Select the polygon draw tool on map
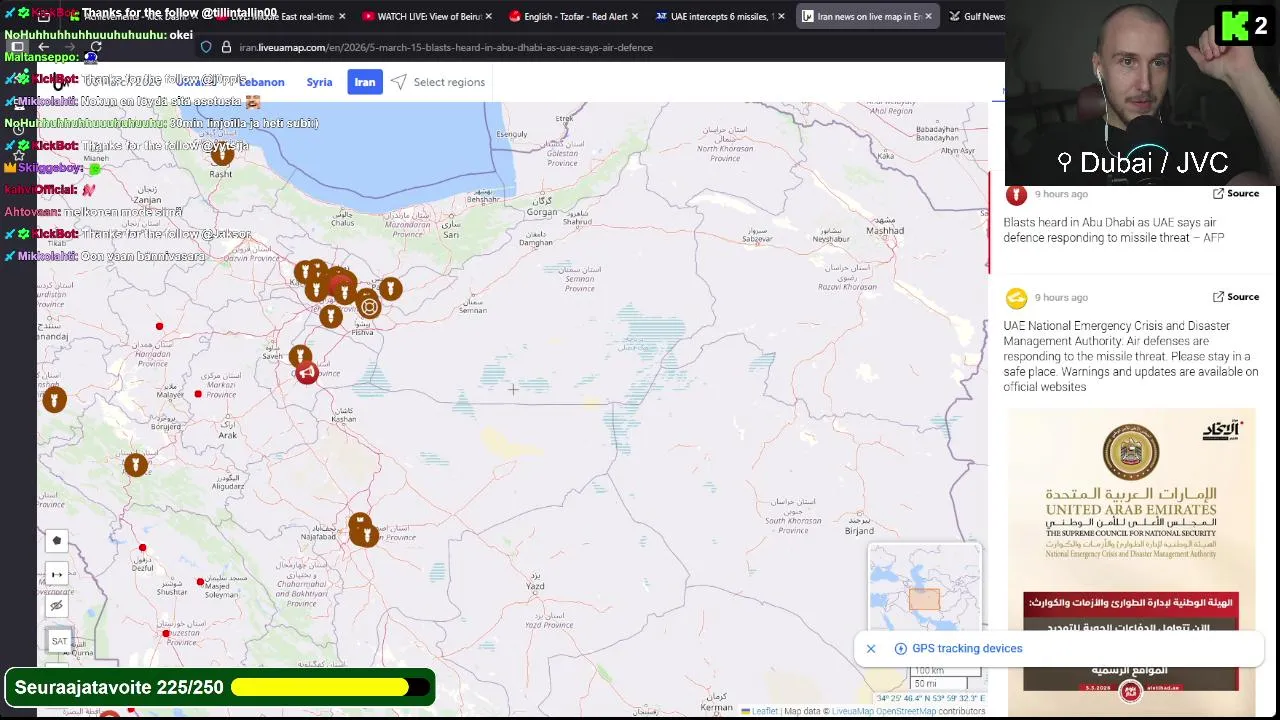 point(57,541)
